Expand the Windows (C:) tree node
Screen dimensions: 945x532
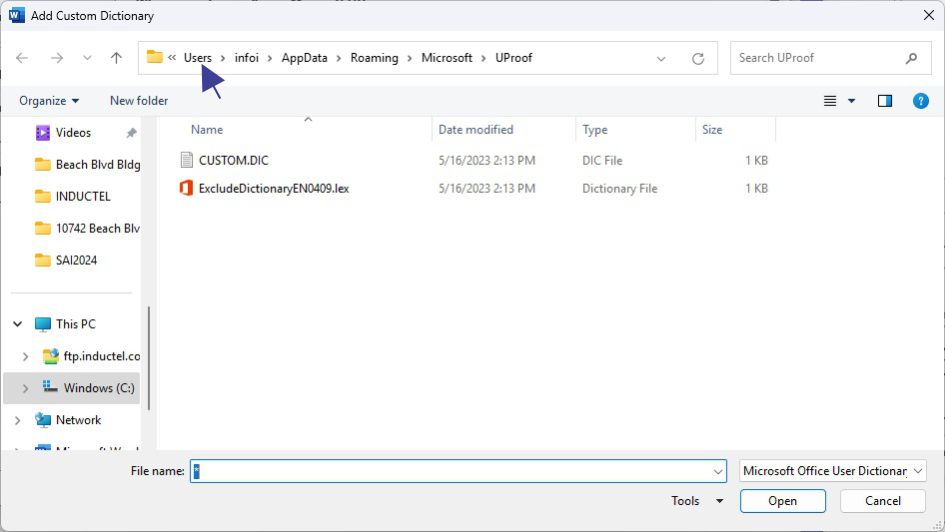tap(26, 388)
